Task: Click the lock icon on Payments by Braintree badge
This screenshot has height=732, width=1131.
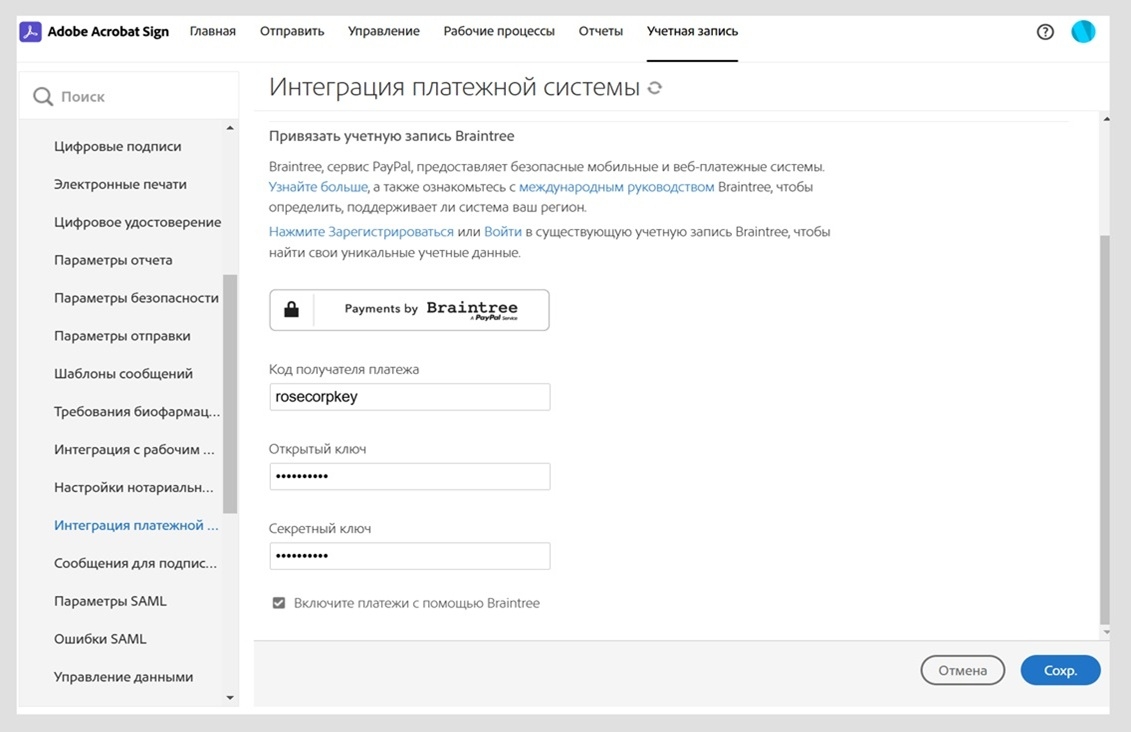Action: (x=291, y=309)
